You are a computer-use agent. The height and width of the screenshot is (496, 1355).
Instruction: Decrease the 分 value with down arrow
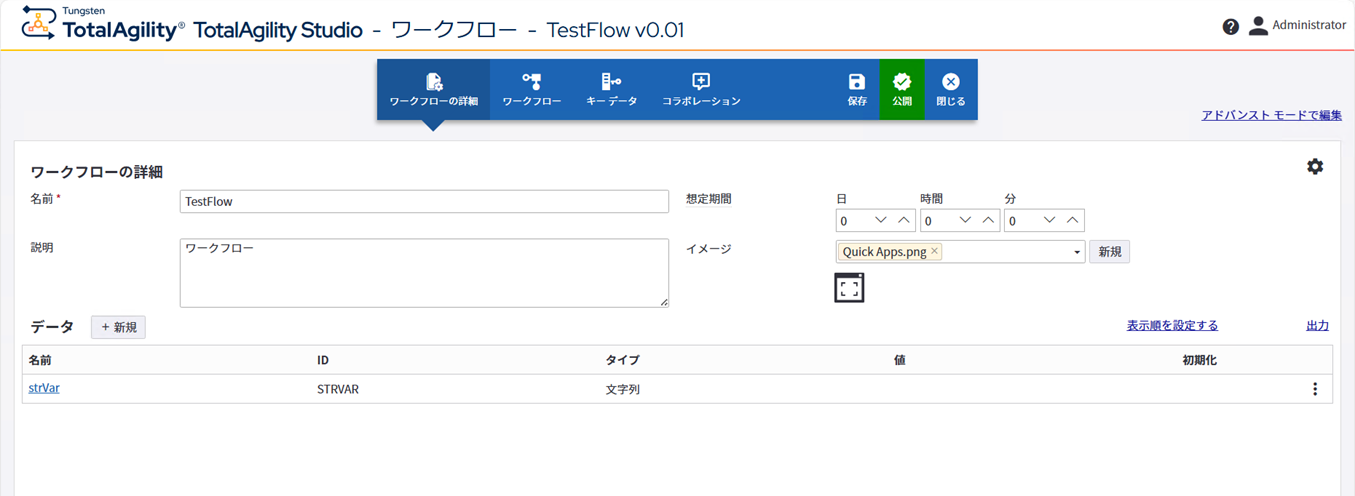tap(1050, 220)
